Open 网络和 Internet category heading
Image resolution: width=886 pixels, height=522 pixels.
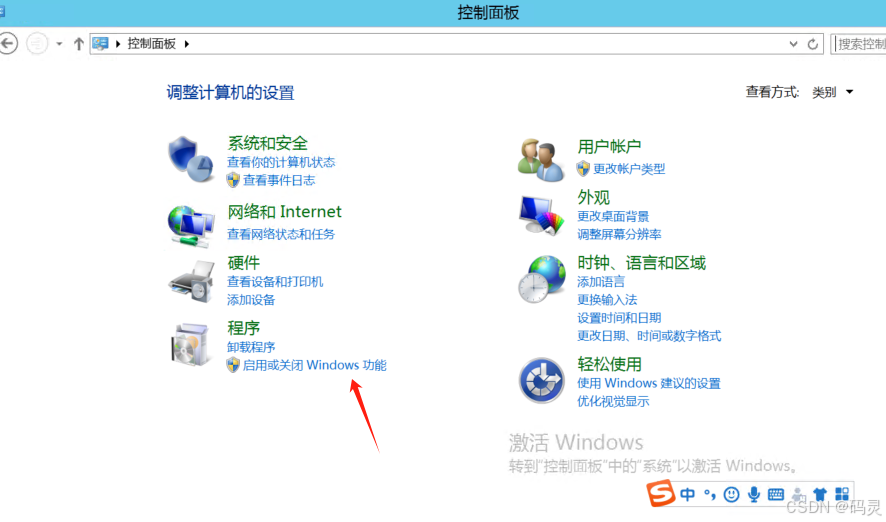284,212
